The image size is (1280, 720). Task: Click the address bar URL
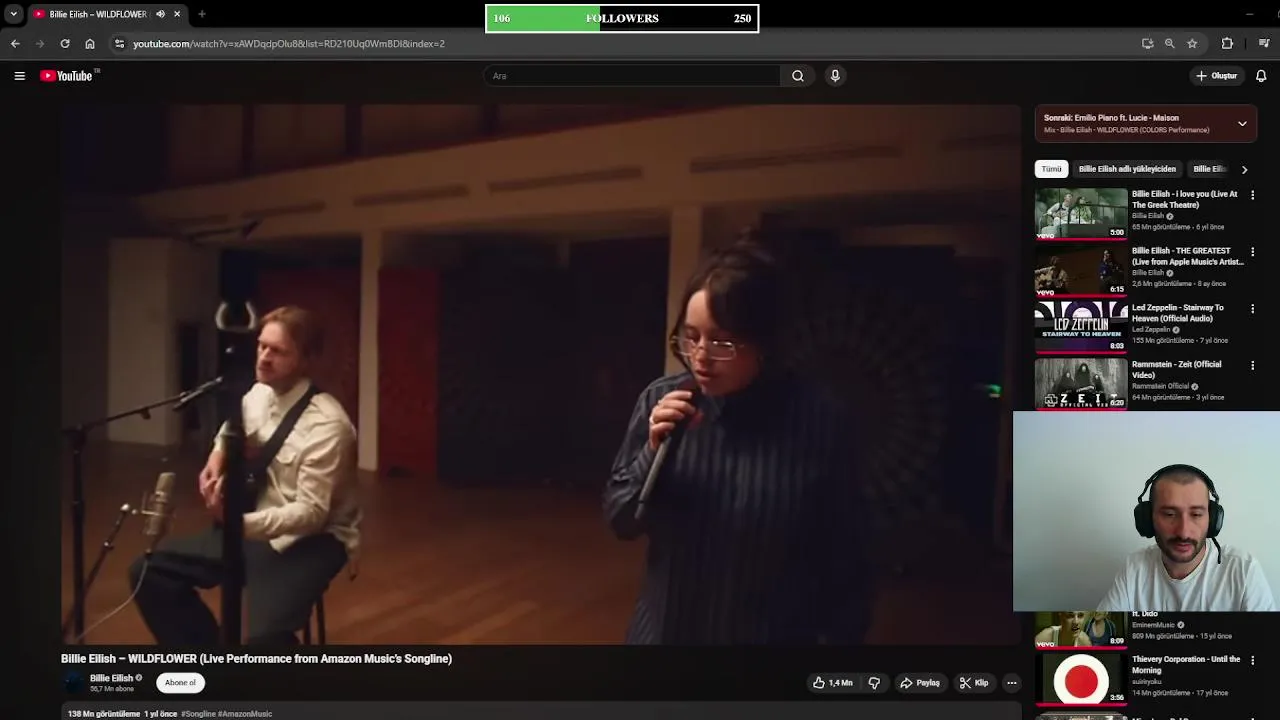[289, 44]
